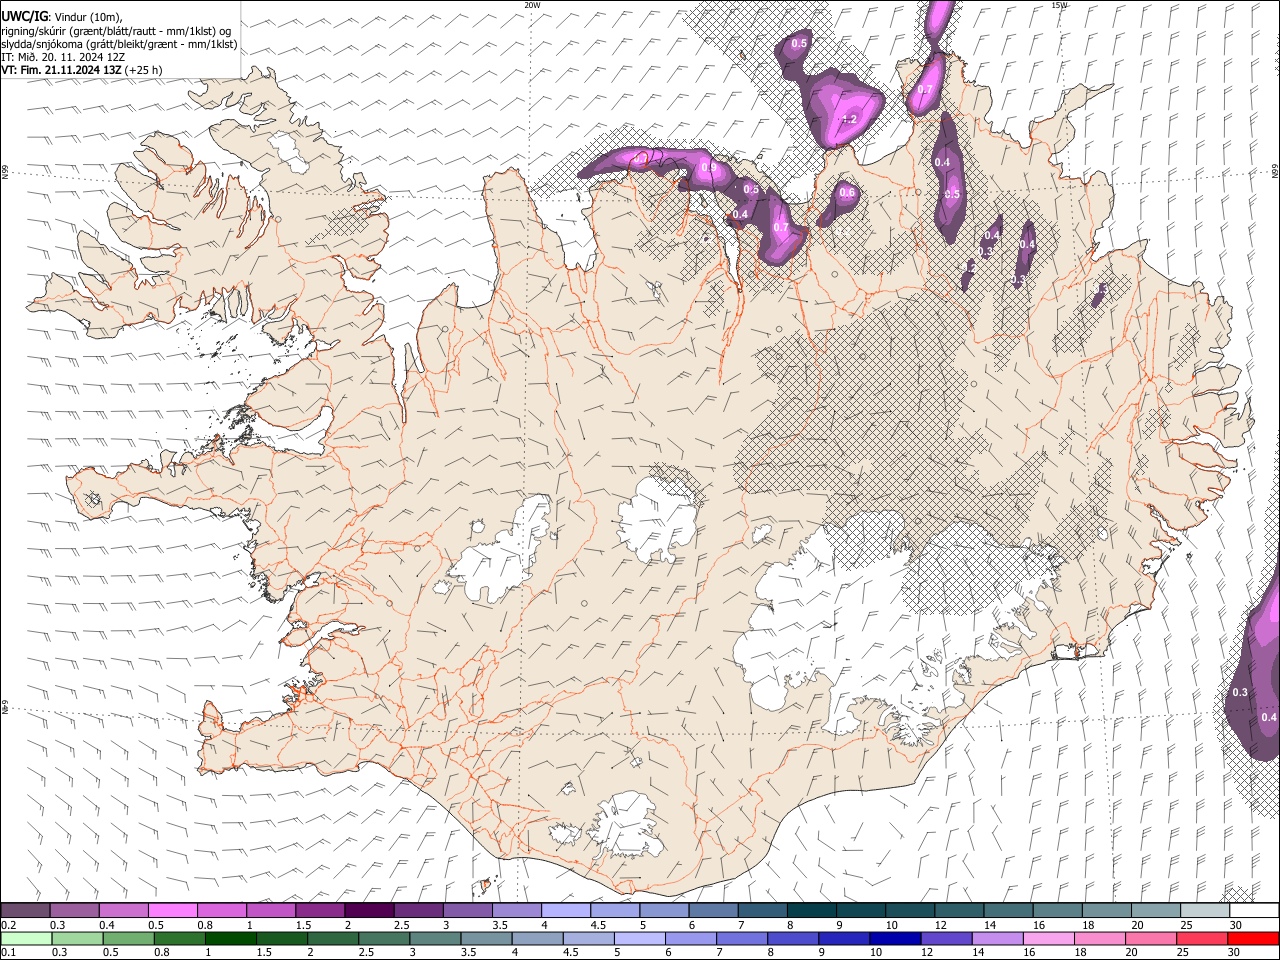Click the 'rigning/skúrir' legend description line
The width and height of the screenshot is (1280, 960).
click(x=118, y=30)
